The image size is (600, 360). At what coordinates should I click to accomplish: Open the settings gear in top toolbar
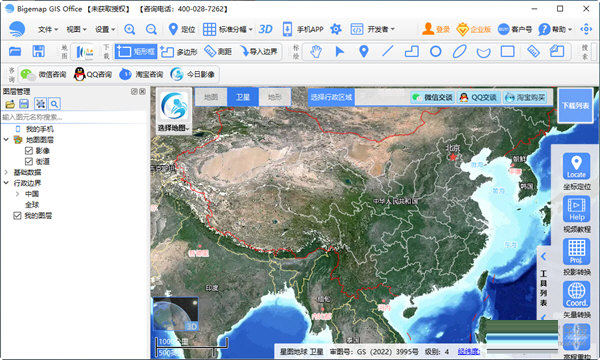point(336,29)
